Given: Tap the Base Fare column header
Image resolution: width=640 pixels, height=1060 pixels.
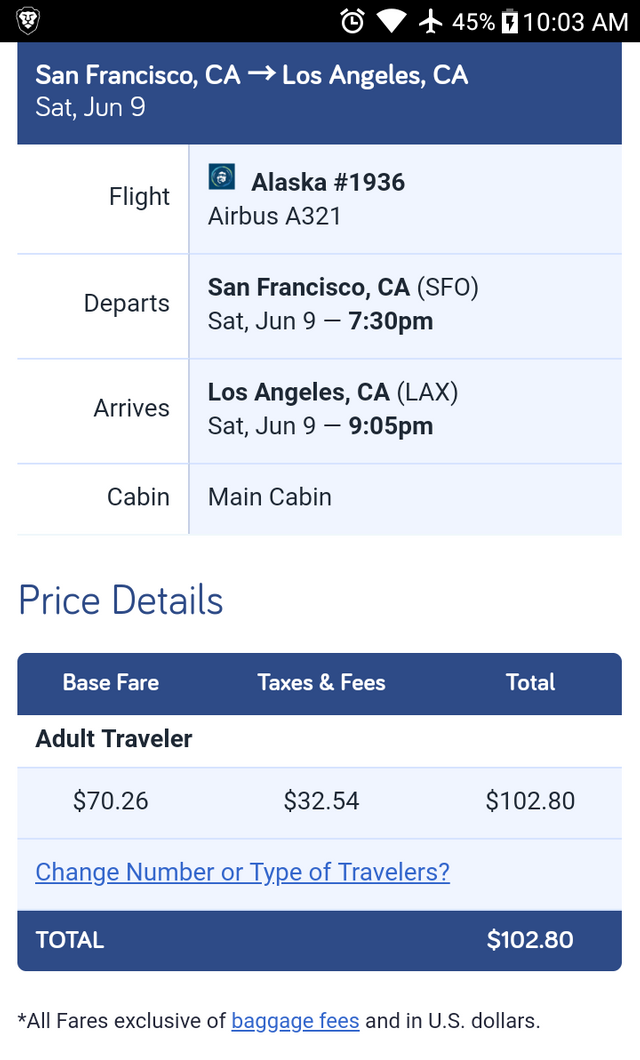Looking at the screenshot, I should click(x=111, y=683).
